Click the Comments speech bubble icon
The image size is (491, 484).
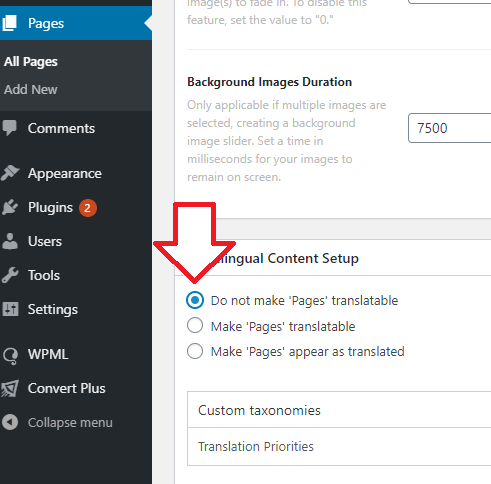[x=9, y=128]
